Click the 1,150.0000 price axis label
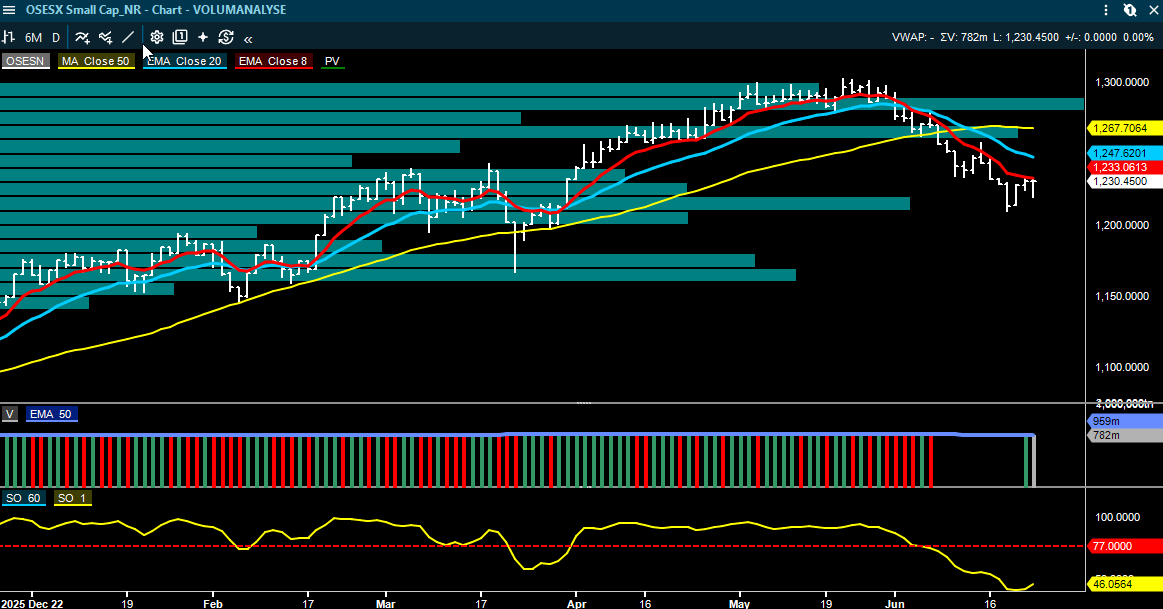This screenshot has height=609, width=1163. (x=1121, y=296)
